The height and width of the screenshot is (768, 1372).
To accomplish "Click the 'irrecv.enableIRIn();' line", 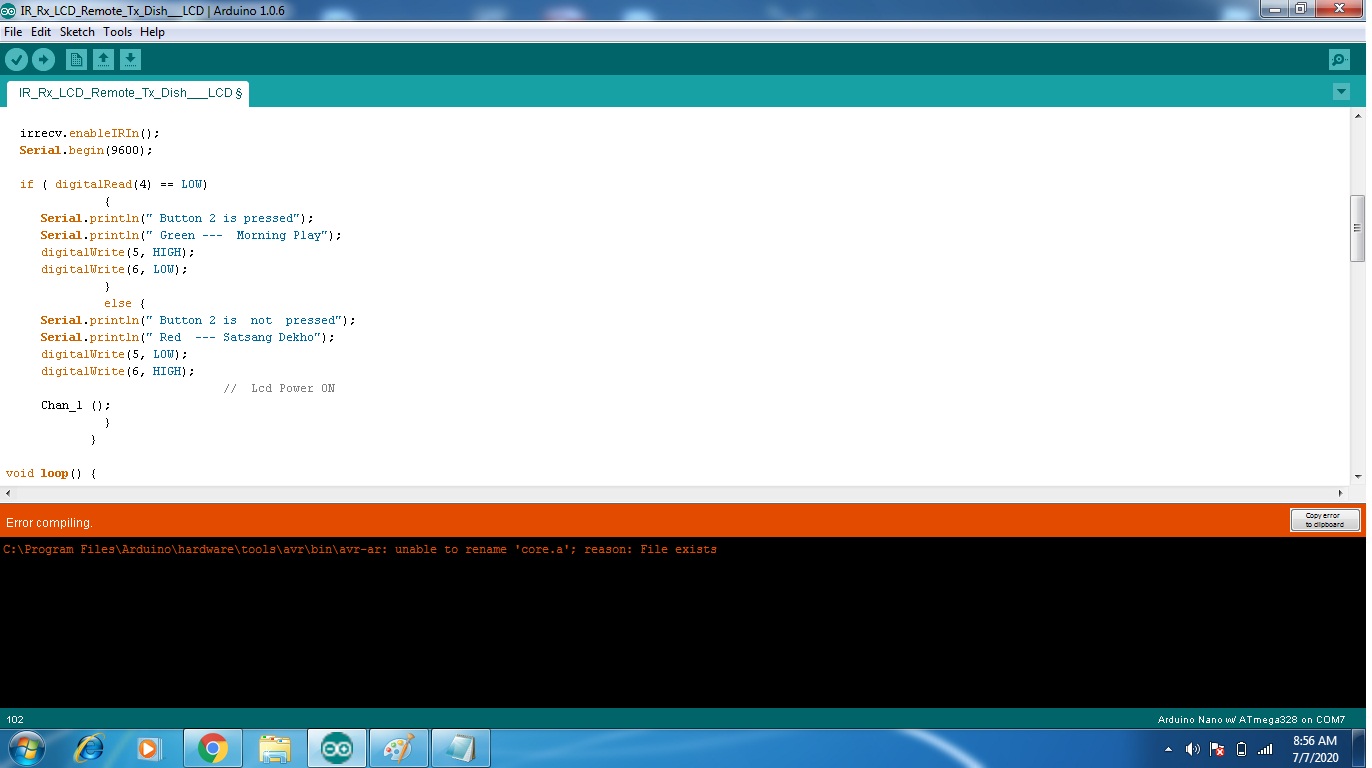I will (90, 133).
